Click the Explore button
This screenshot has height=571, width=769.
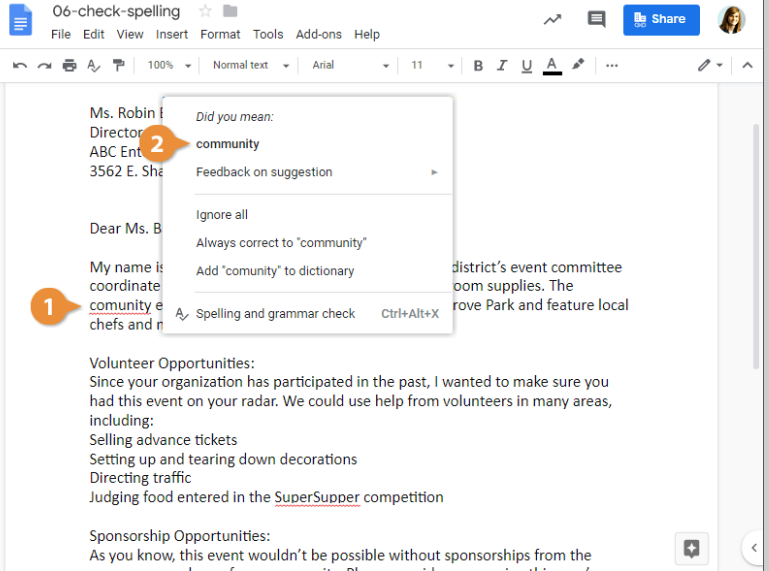click(691, 548)
